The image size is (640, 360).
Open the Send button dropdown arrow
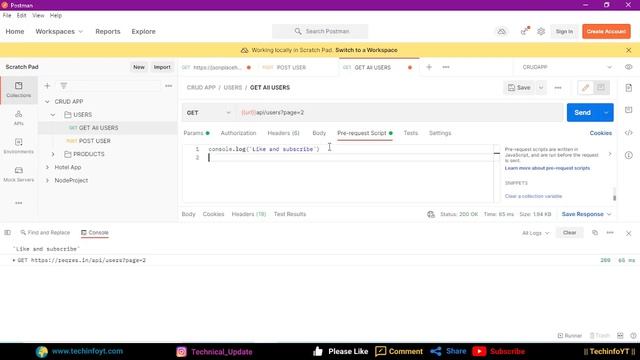[x=606, y=113]
